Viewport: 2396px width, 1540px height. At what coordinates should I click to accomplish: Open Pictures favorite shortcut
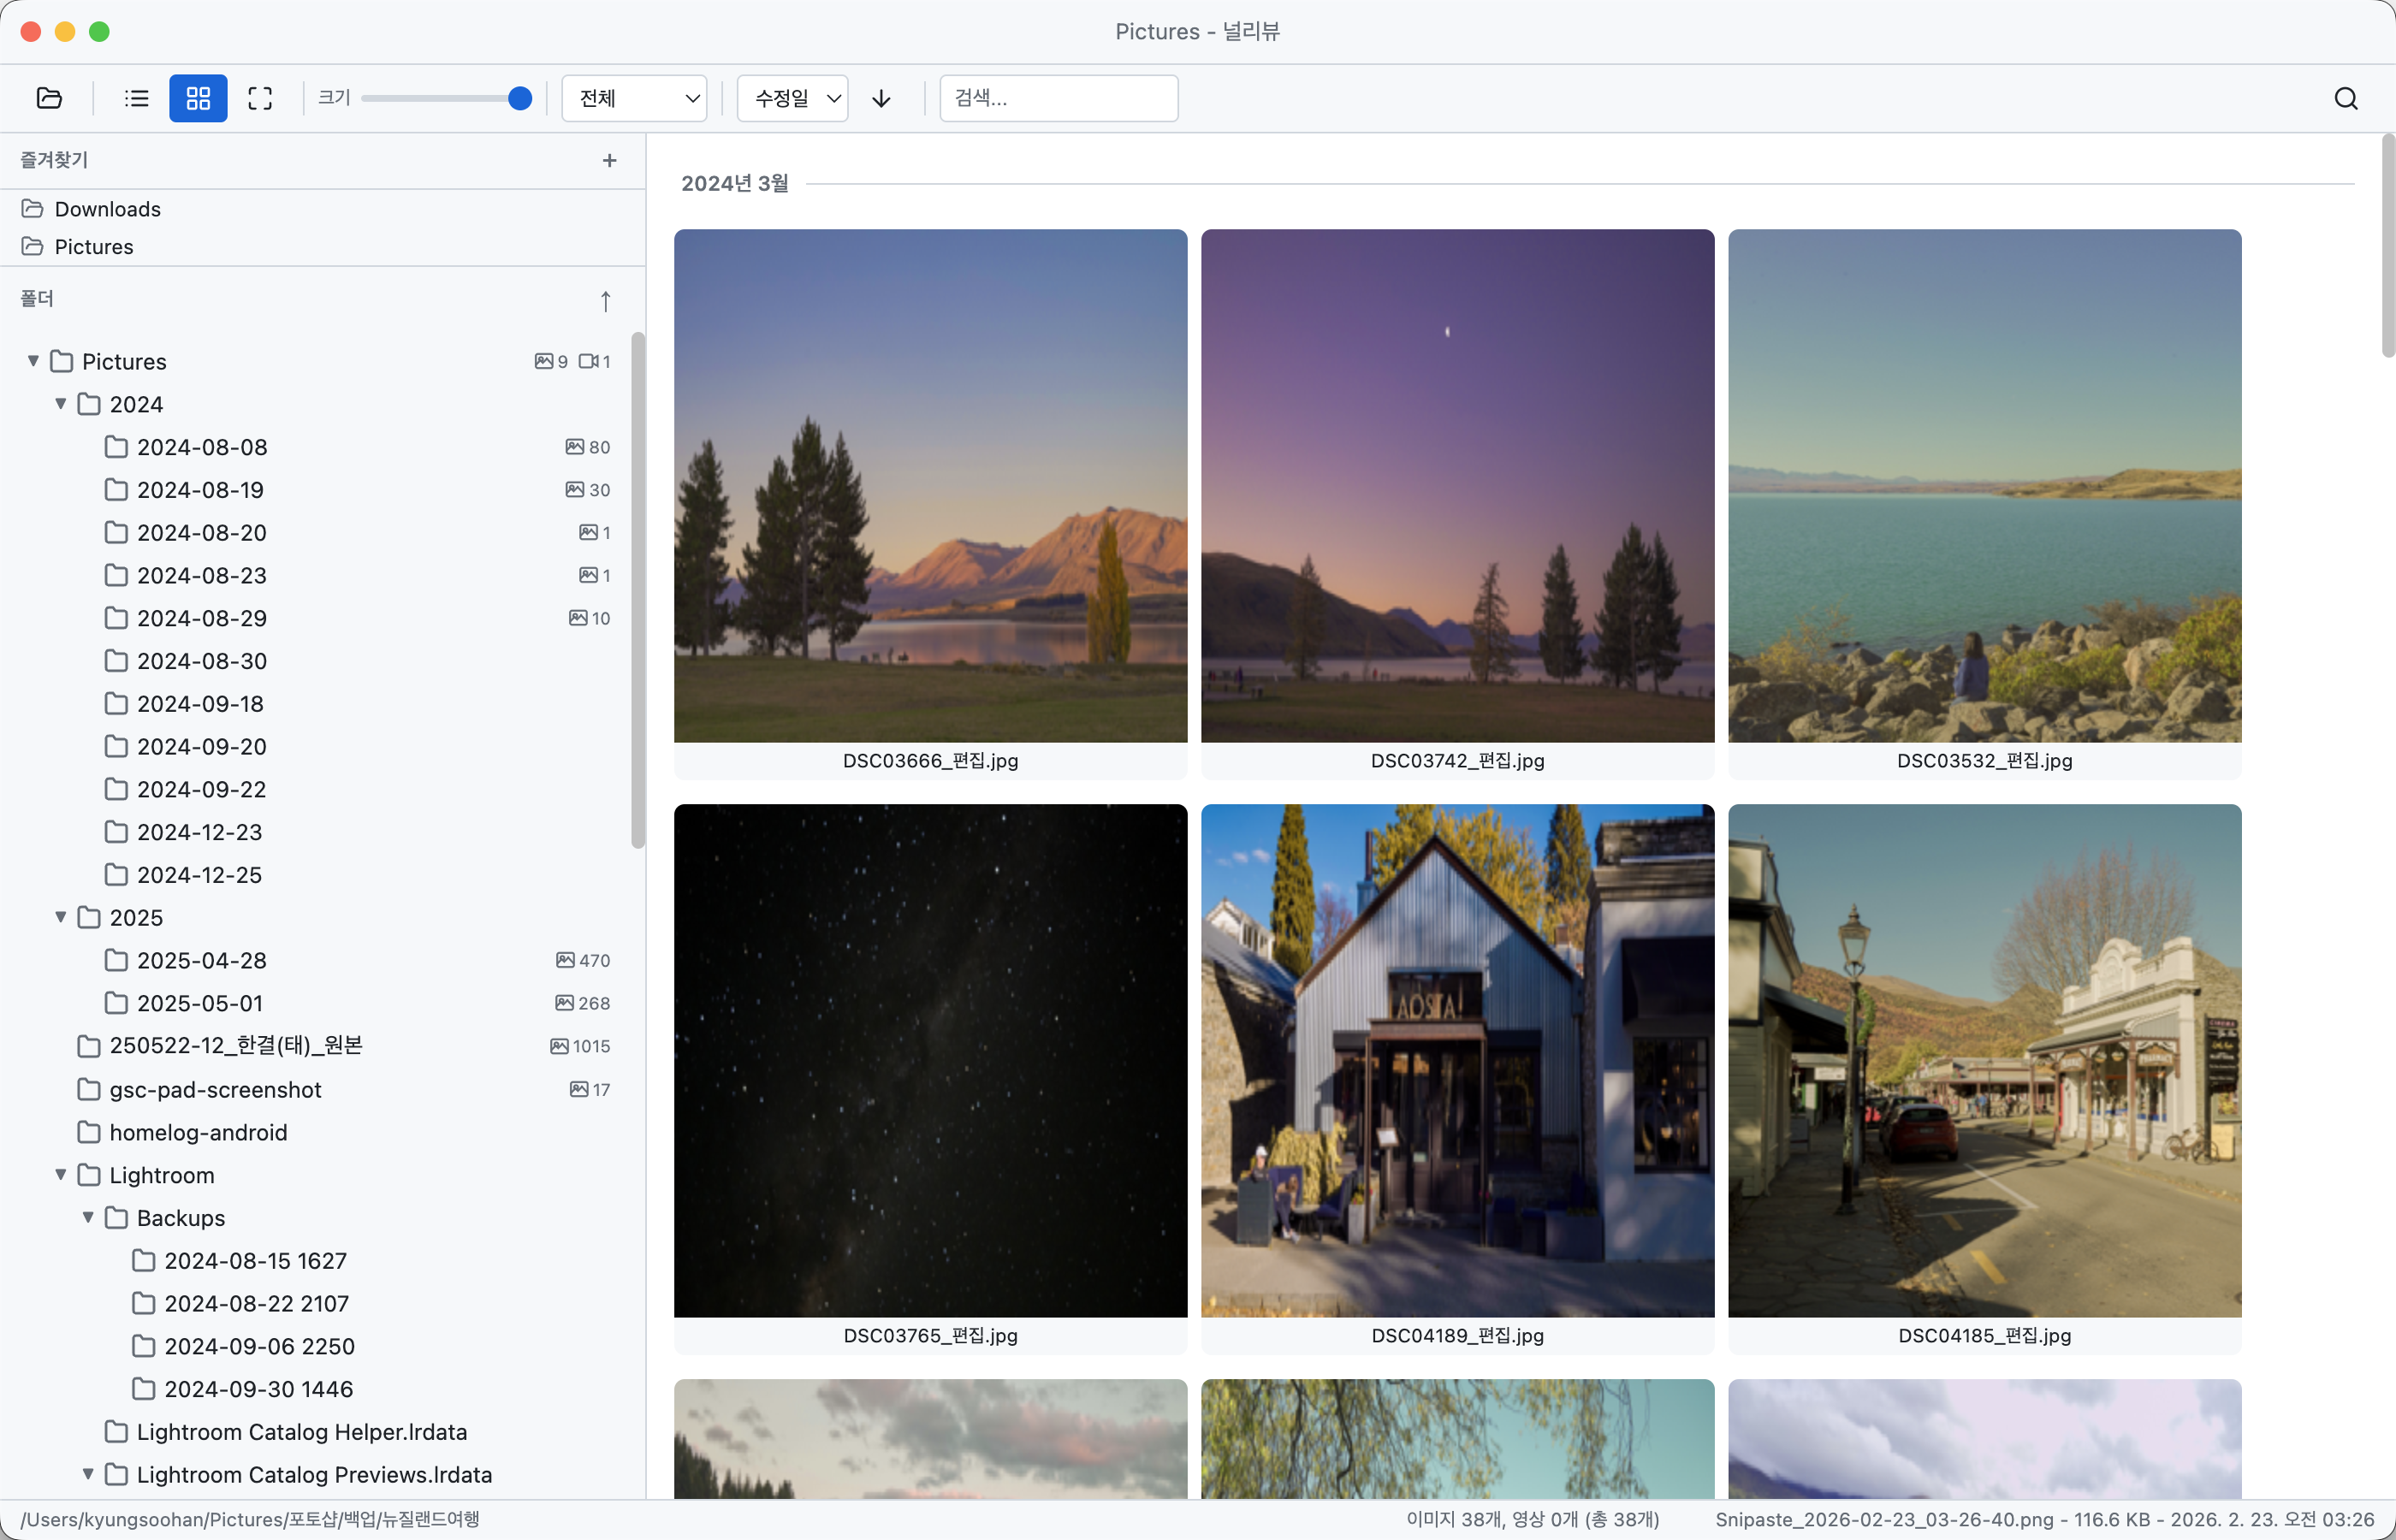(x=93, y=247)
